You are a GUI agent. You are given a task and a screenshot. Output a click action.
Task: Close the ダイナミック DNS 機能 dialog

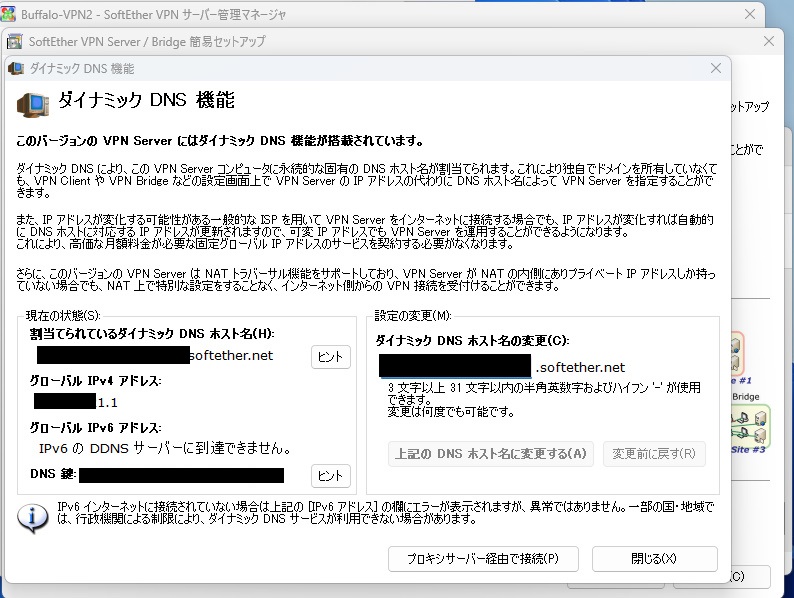coord(716,68)
